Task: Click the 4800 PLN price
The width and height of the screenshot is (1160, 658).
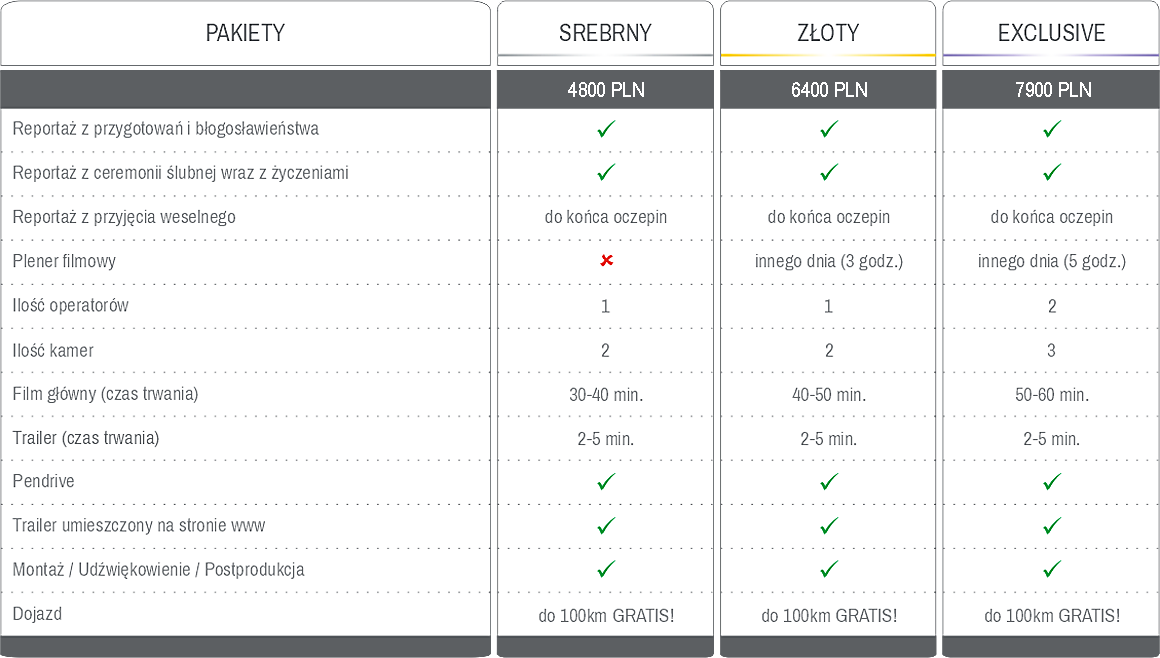Action: click(605, 90)
